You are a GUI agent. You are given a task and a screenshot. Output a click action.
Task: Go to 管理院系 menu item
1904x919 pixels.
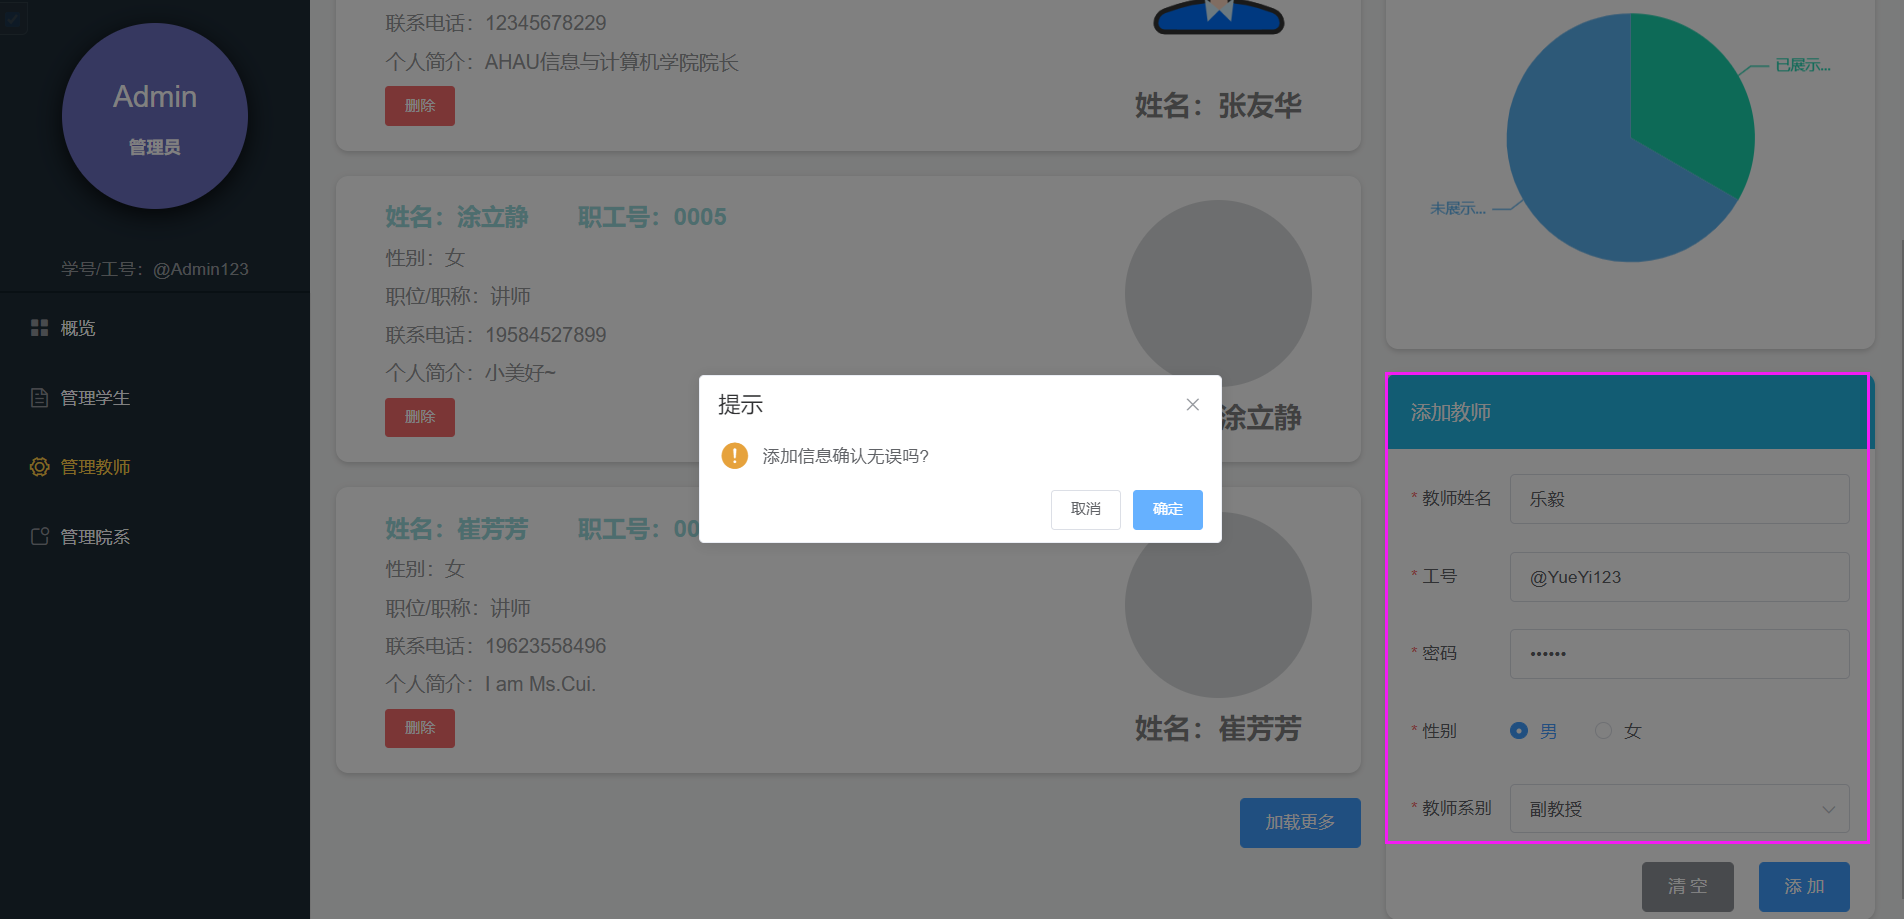click(x=155, y=537)
